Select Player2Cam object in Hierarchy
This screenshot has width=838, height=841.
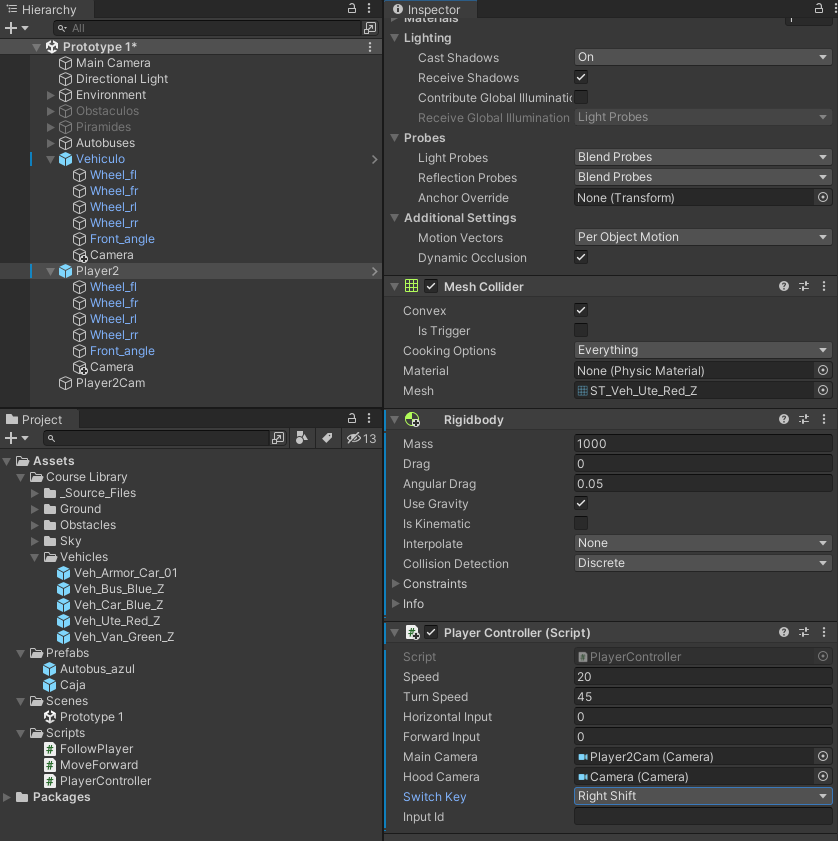[x=110, y=383]
